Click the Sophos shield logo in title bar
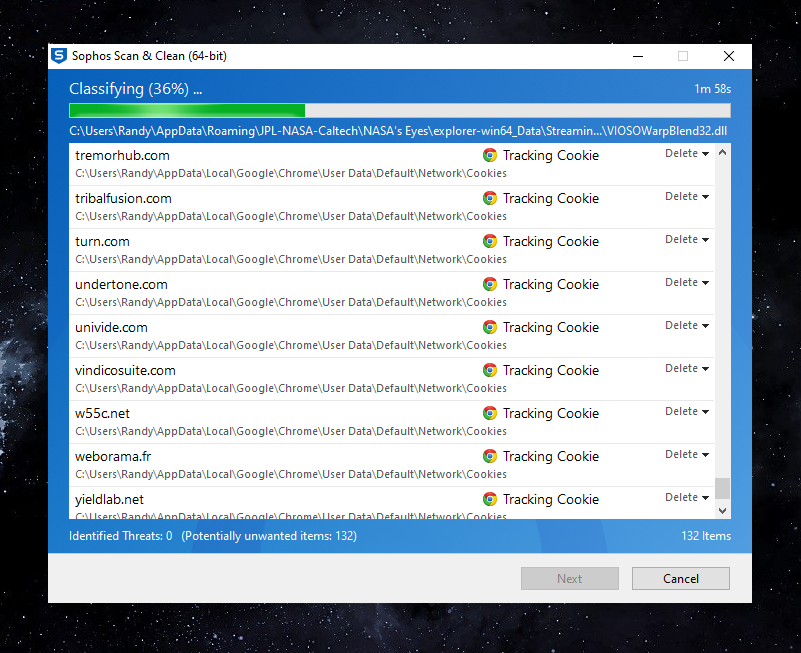801x653 pixels. click(59, 56)
